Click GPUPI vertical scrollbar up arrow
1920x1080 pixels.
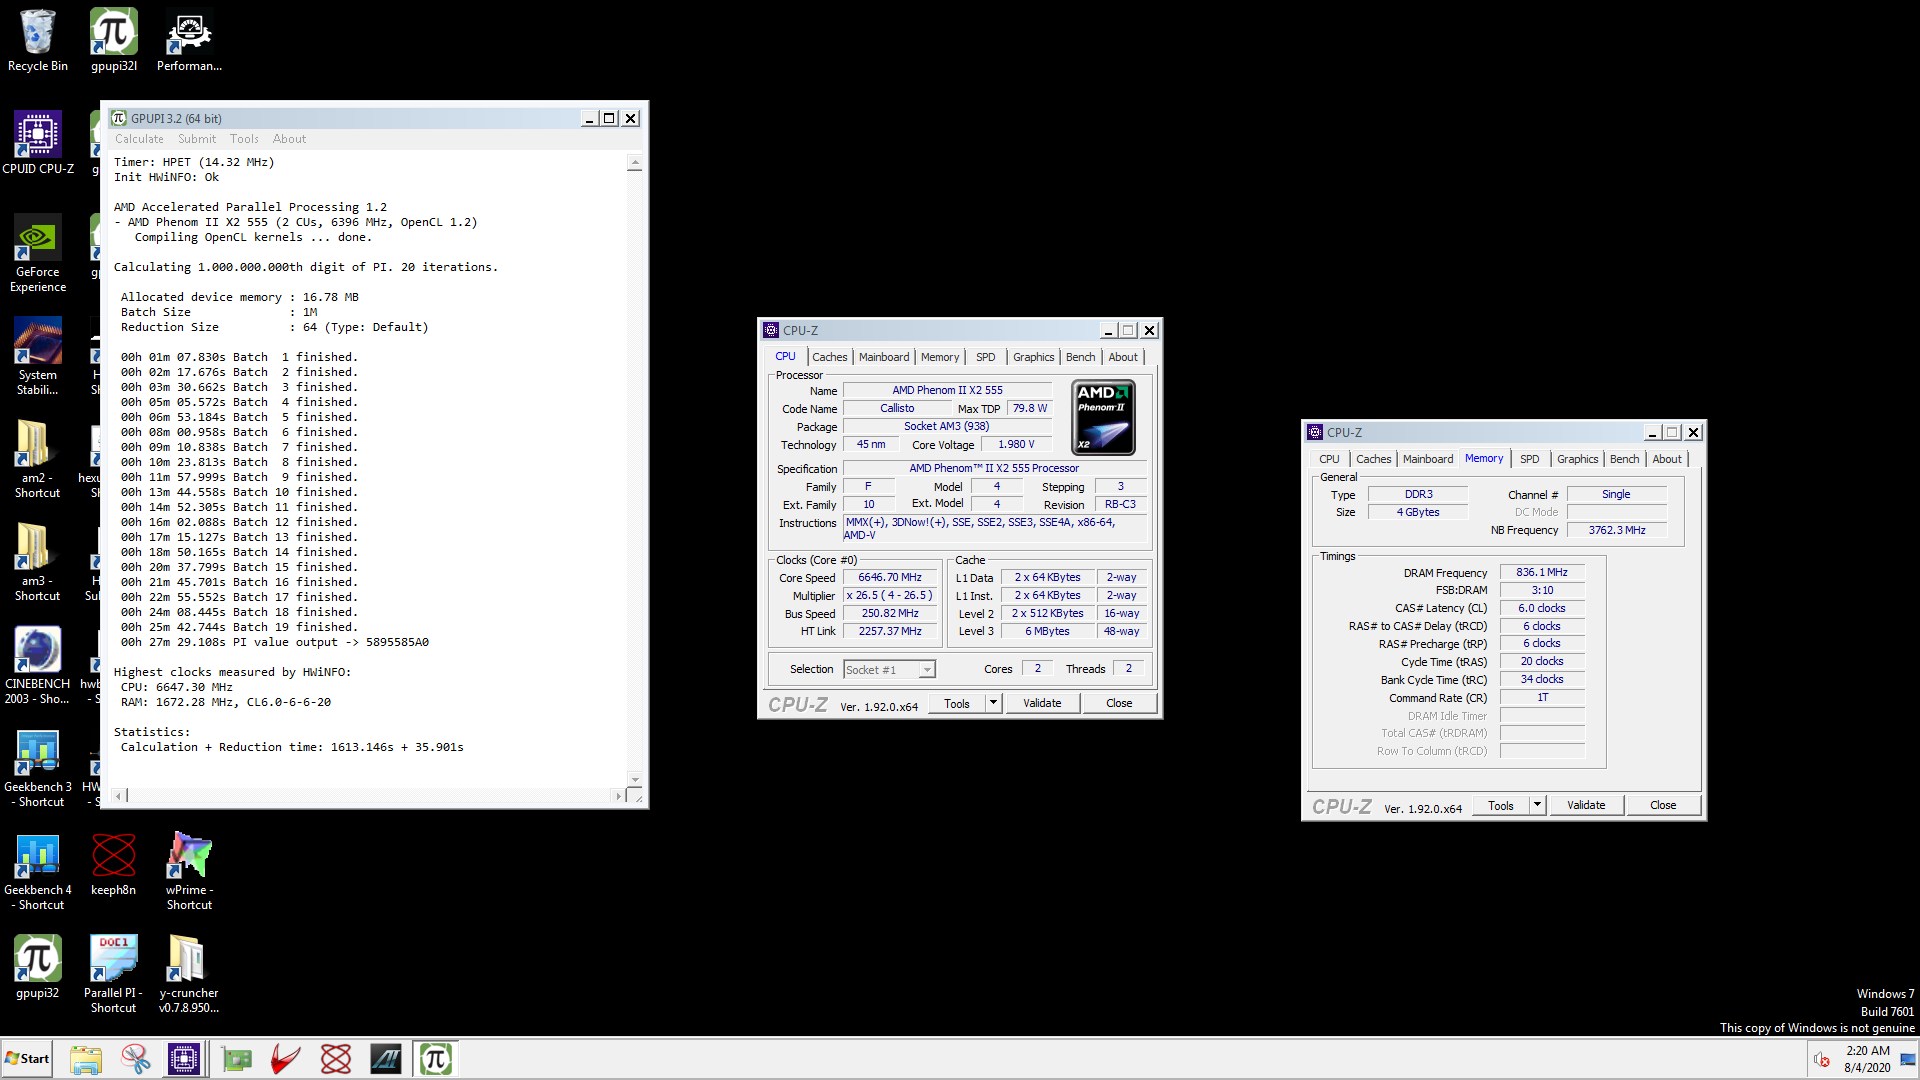[634, 163]
